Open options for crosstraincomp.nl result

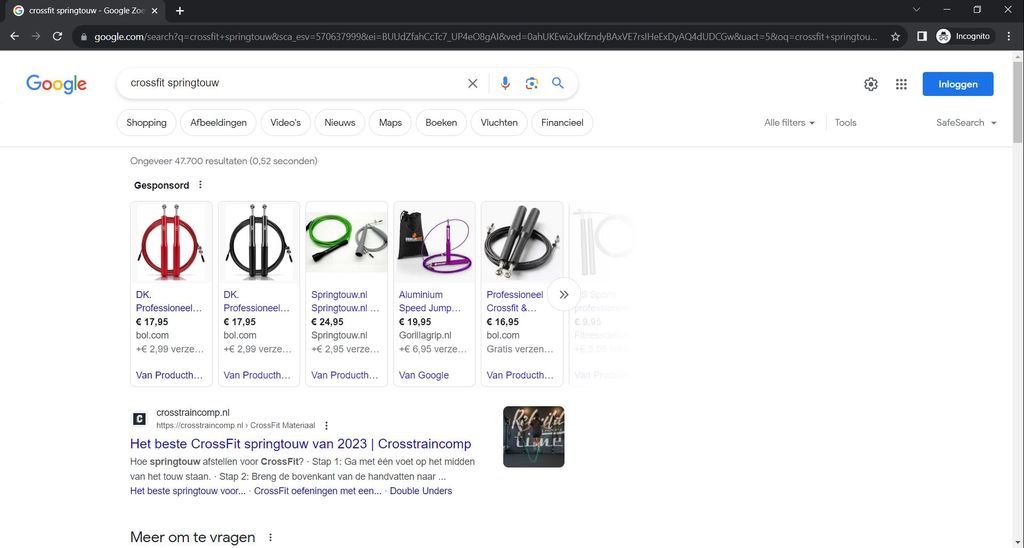click(x=327, y=425)
